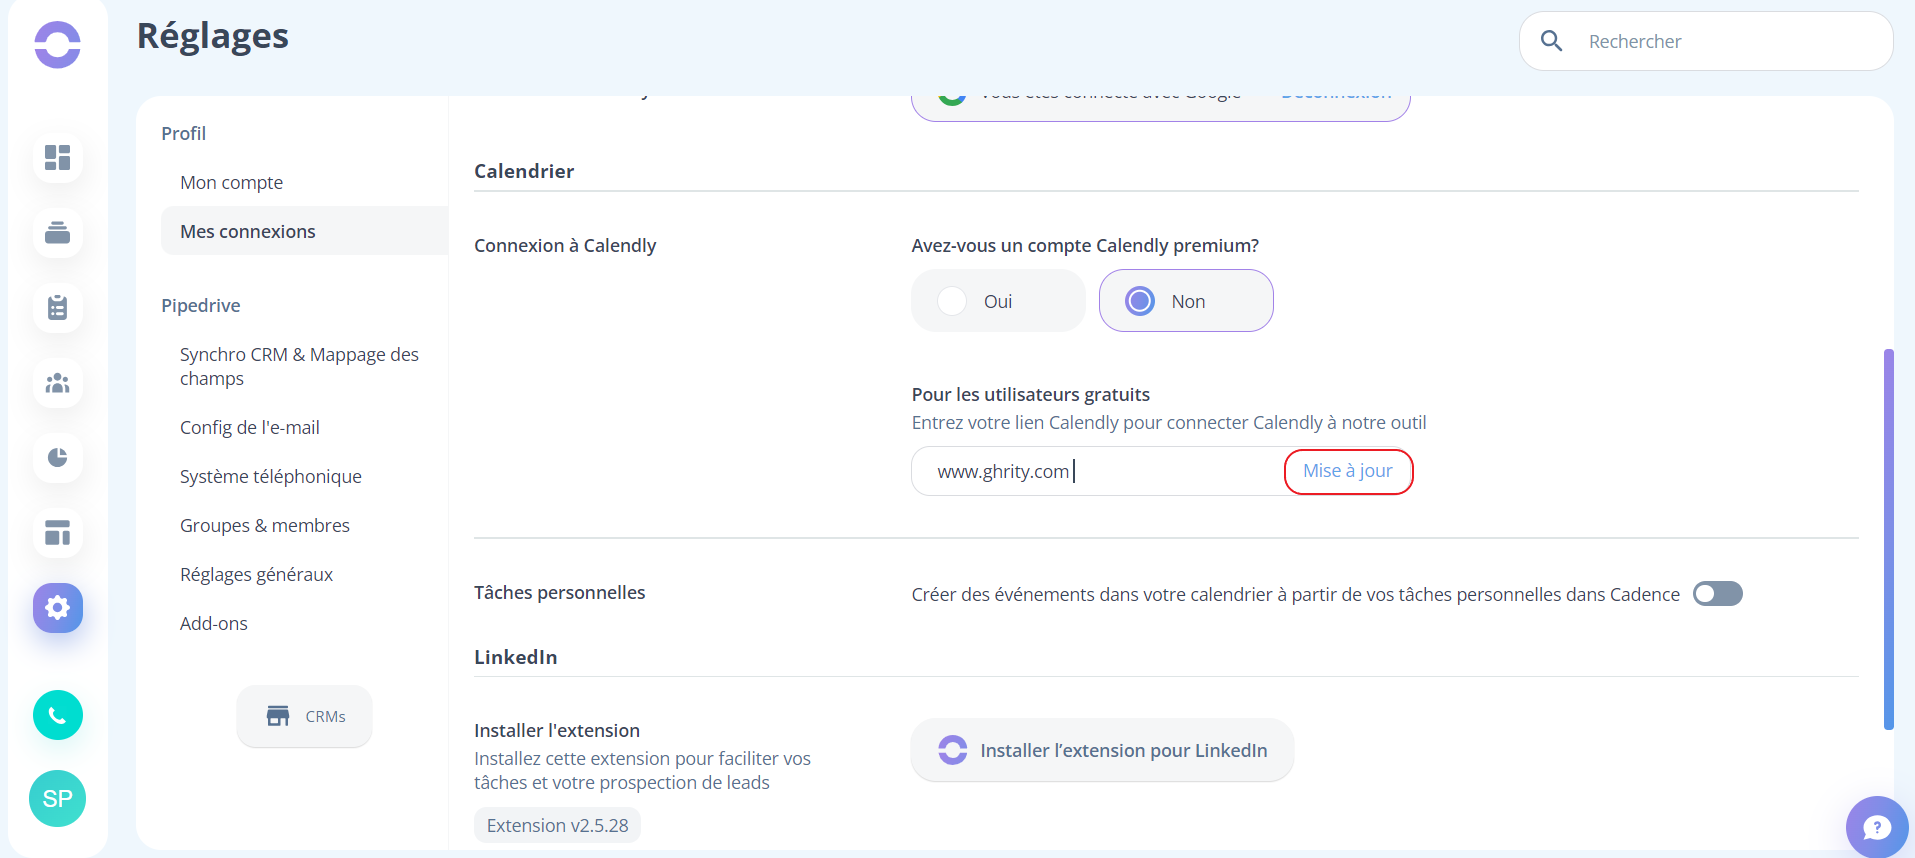This screenshot has height=858, width=1915.
Task: Click the settings gear icon in sidebar
Action: 58,608
